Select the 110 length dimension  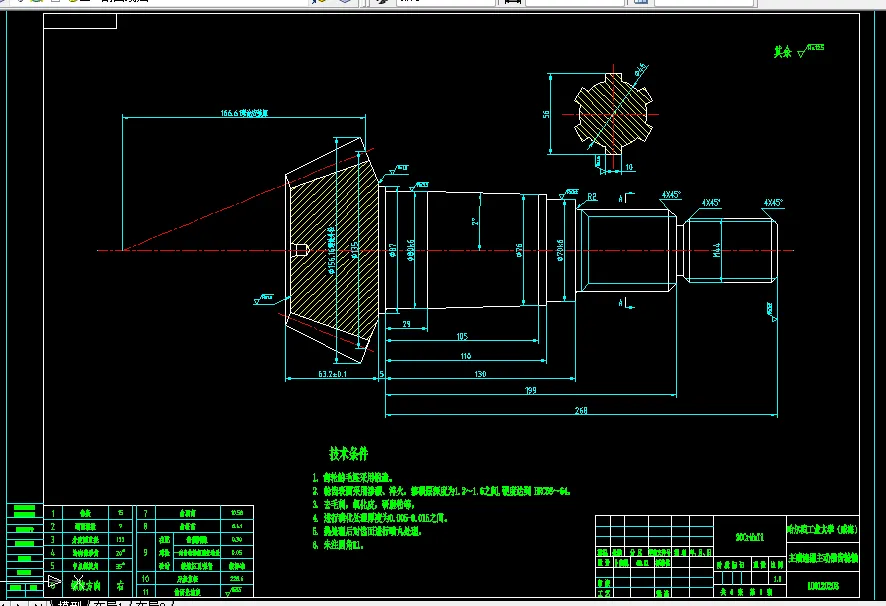pos(466,356)
